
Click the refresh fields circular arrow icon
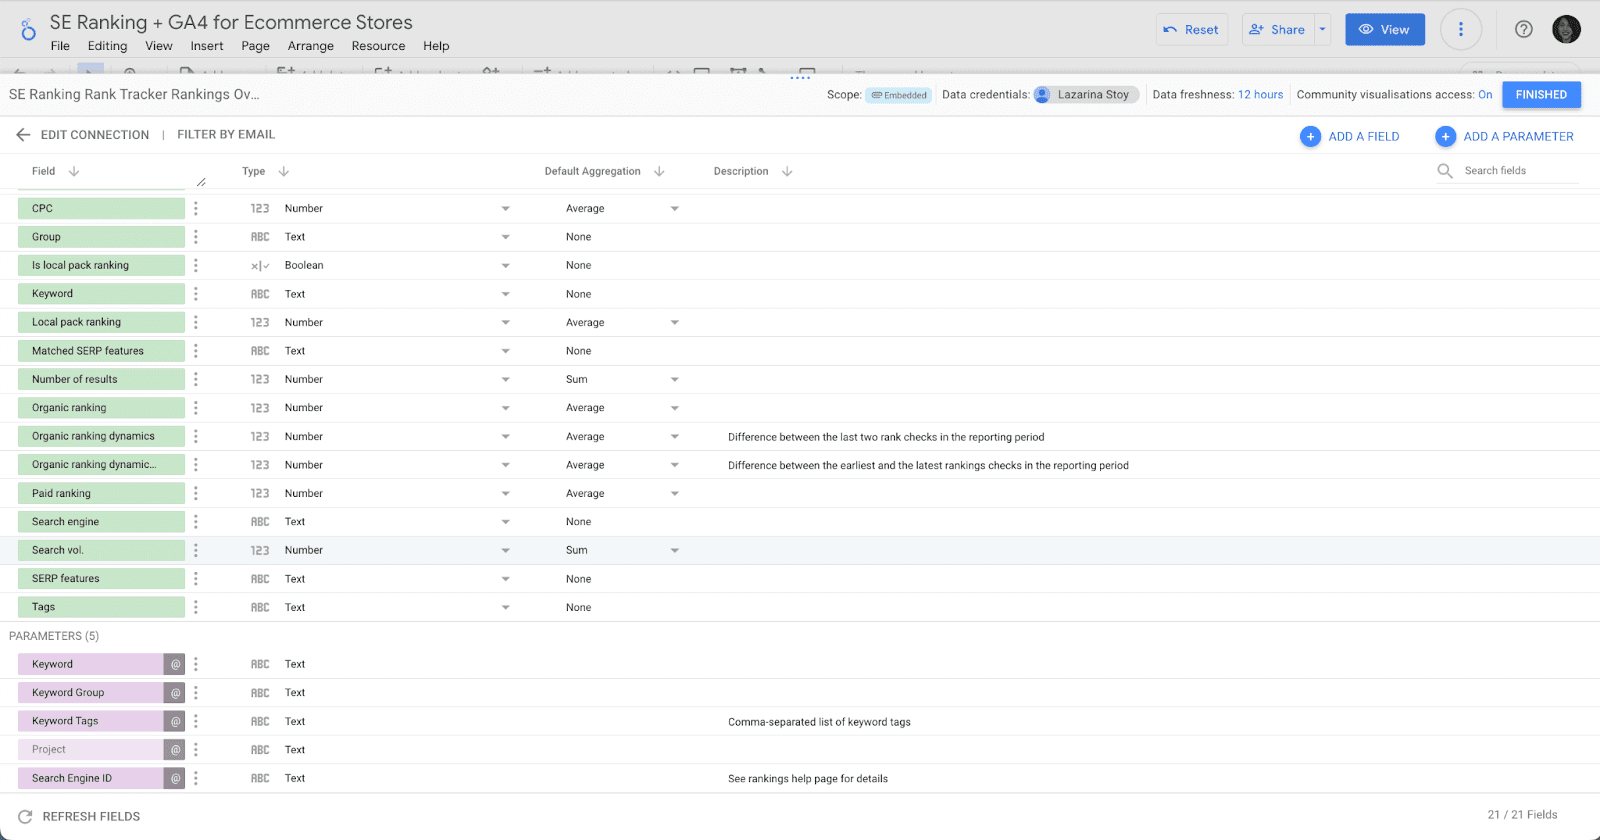(25, 817)
